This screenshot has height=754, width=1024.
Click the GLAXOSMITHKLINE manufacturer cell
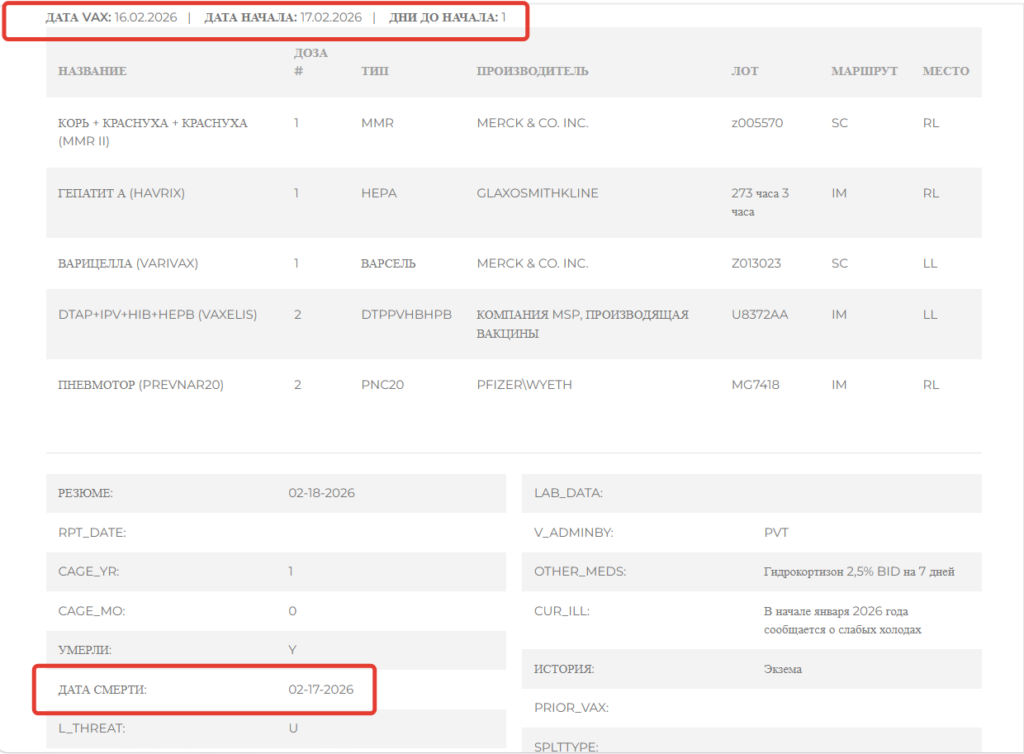537,193
